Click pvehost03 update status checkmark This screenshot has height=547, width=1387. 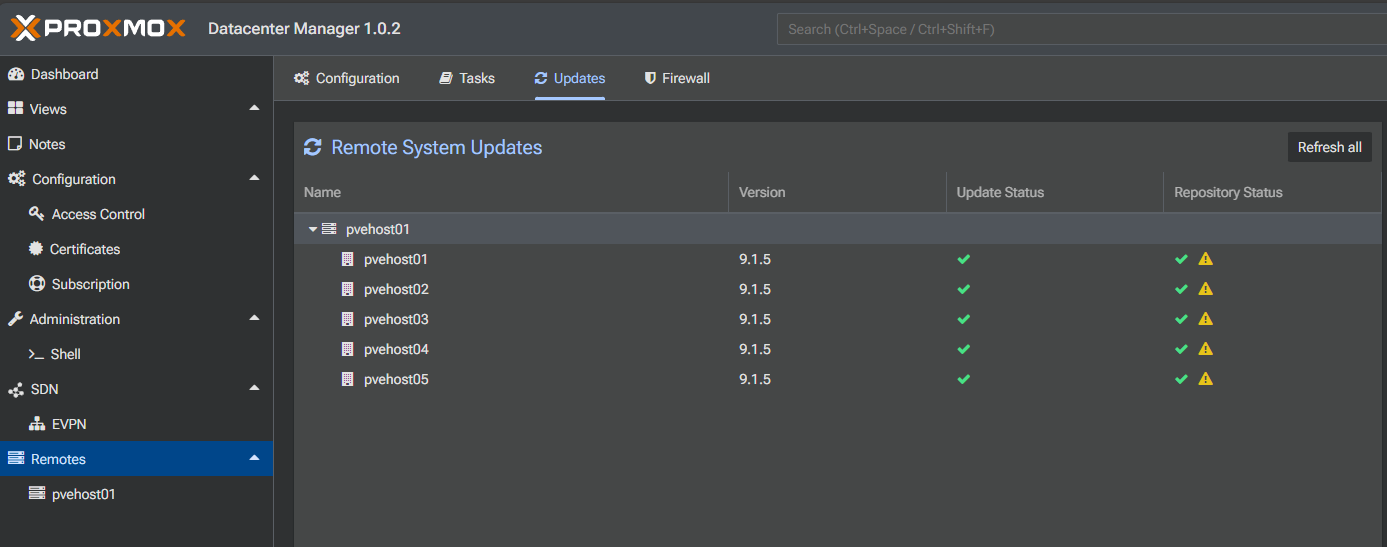click(964, 319)
